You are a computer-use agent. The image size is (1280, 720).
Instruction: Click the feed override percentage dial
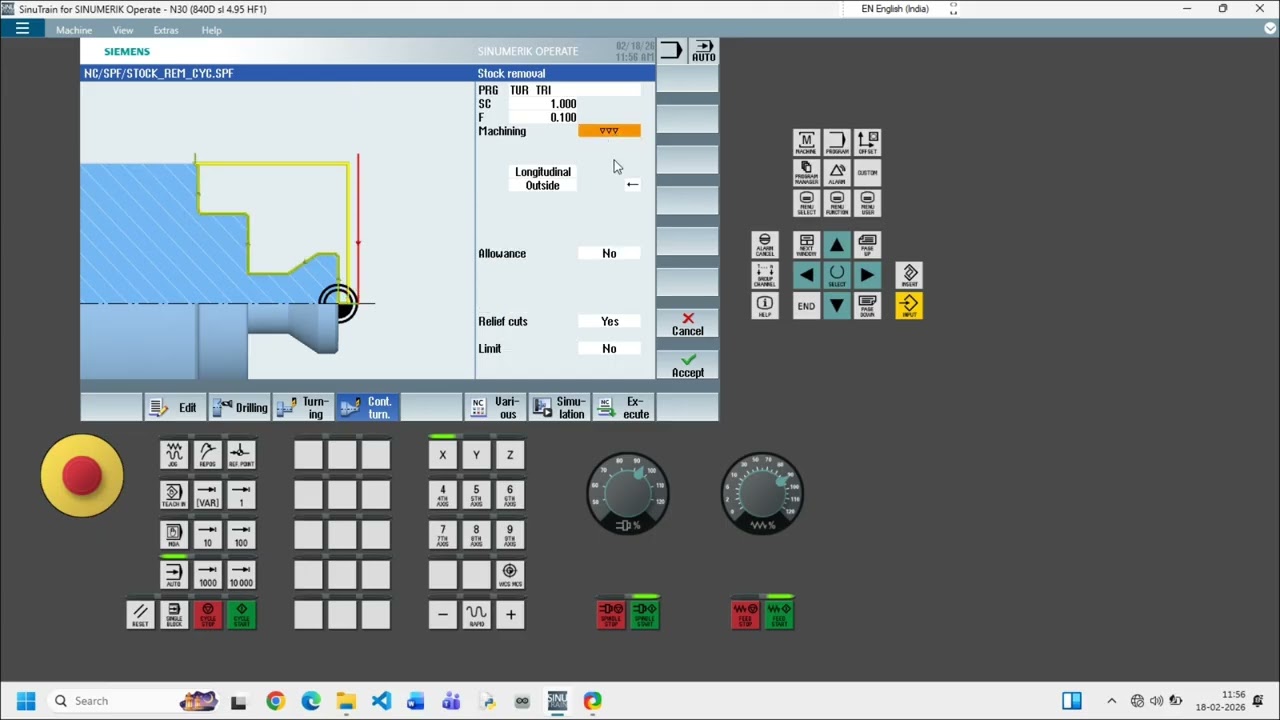[x=762, y=493]
